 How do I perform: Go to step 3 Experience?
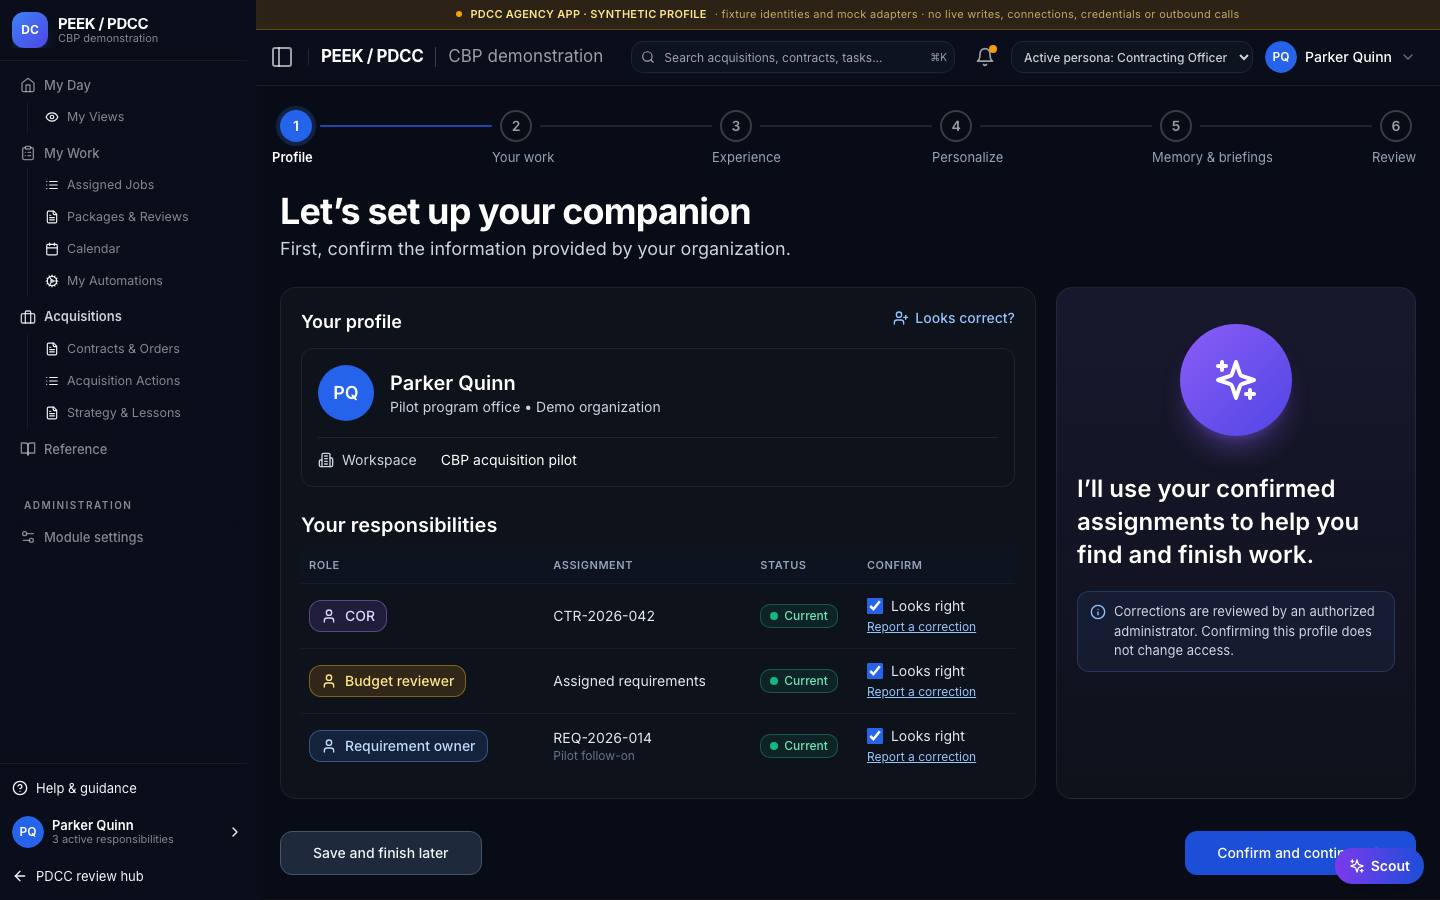pyautogui.click(x=736, y=126)
